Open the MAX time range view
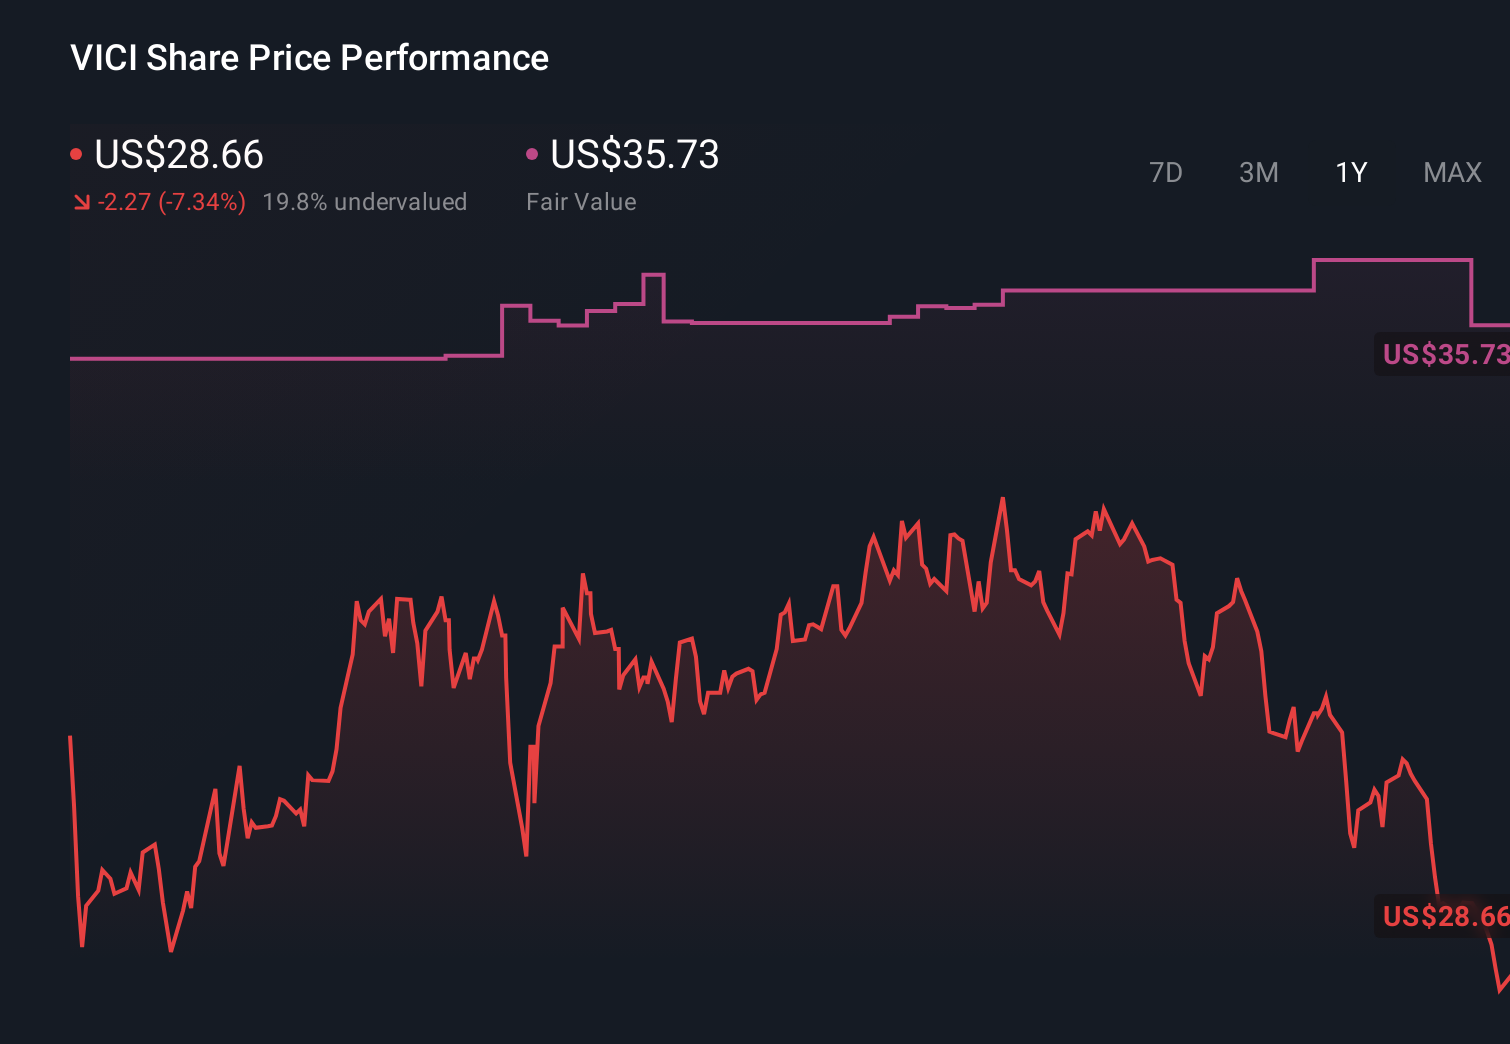This screenshot has width=1510, height=1044. click(x=1451, y=172)
